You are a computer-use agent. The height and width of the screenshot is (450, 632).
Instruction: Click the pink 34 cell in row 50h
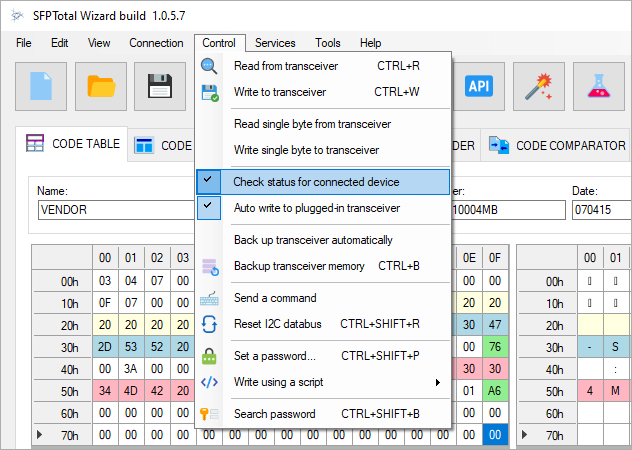105,391
